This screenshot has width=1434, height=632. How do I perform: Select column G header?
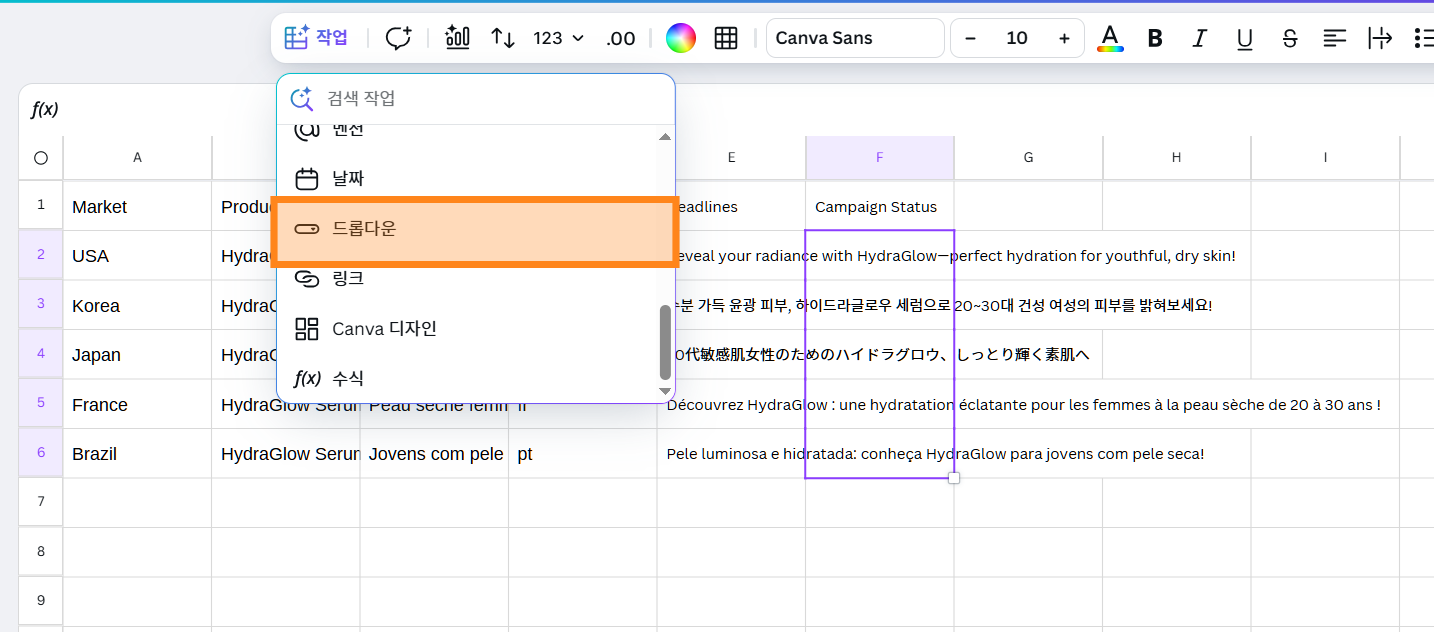(x=1028, y=157)
